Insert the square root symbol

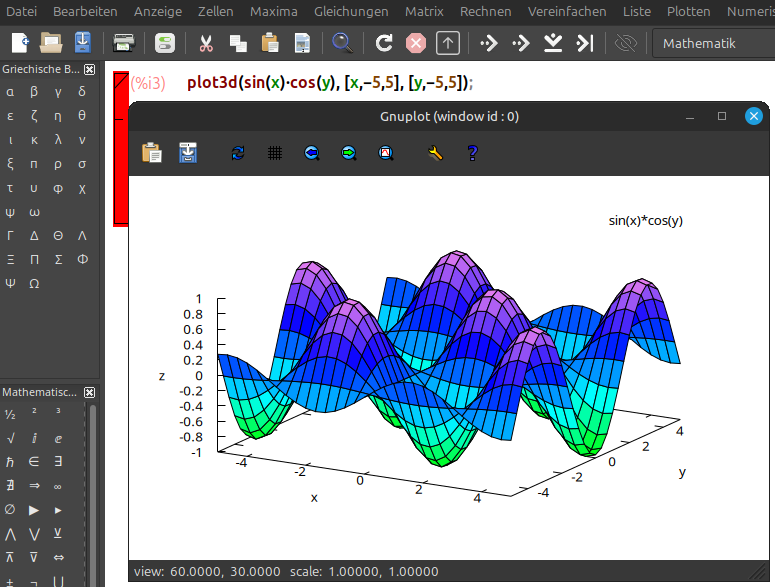coord(10,438)
